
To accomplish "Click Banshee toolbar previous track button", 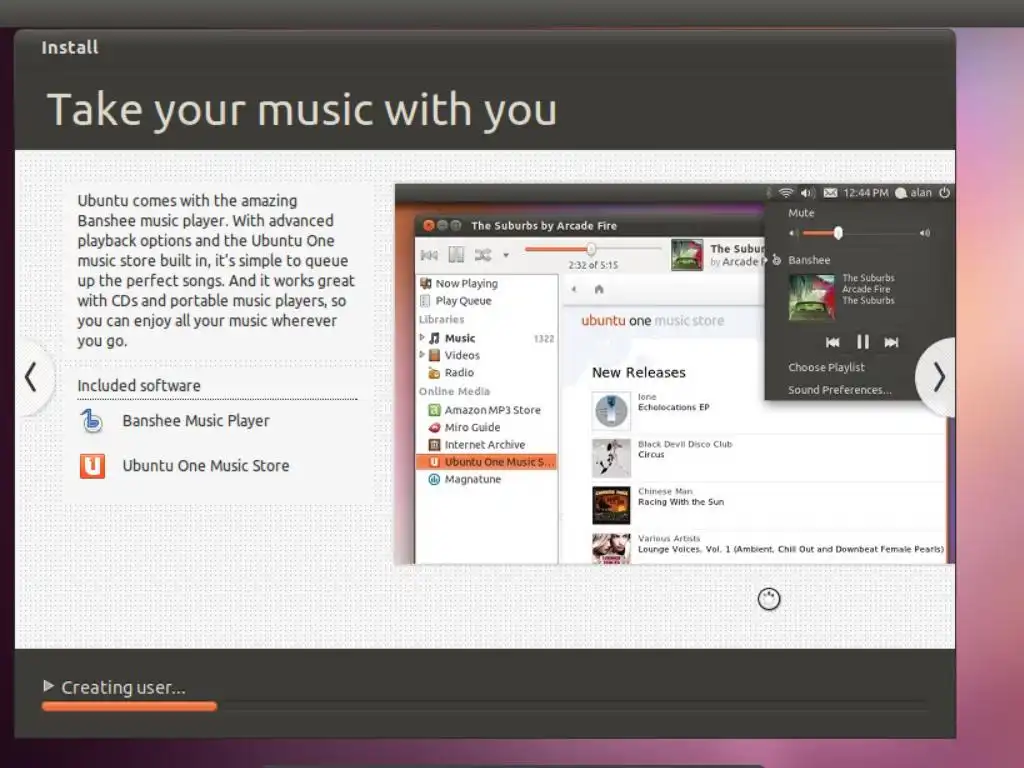I will (429, 255).
